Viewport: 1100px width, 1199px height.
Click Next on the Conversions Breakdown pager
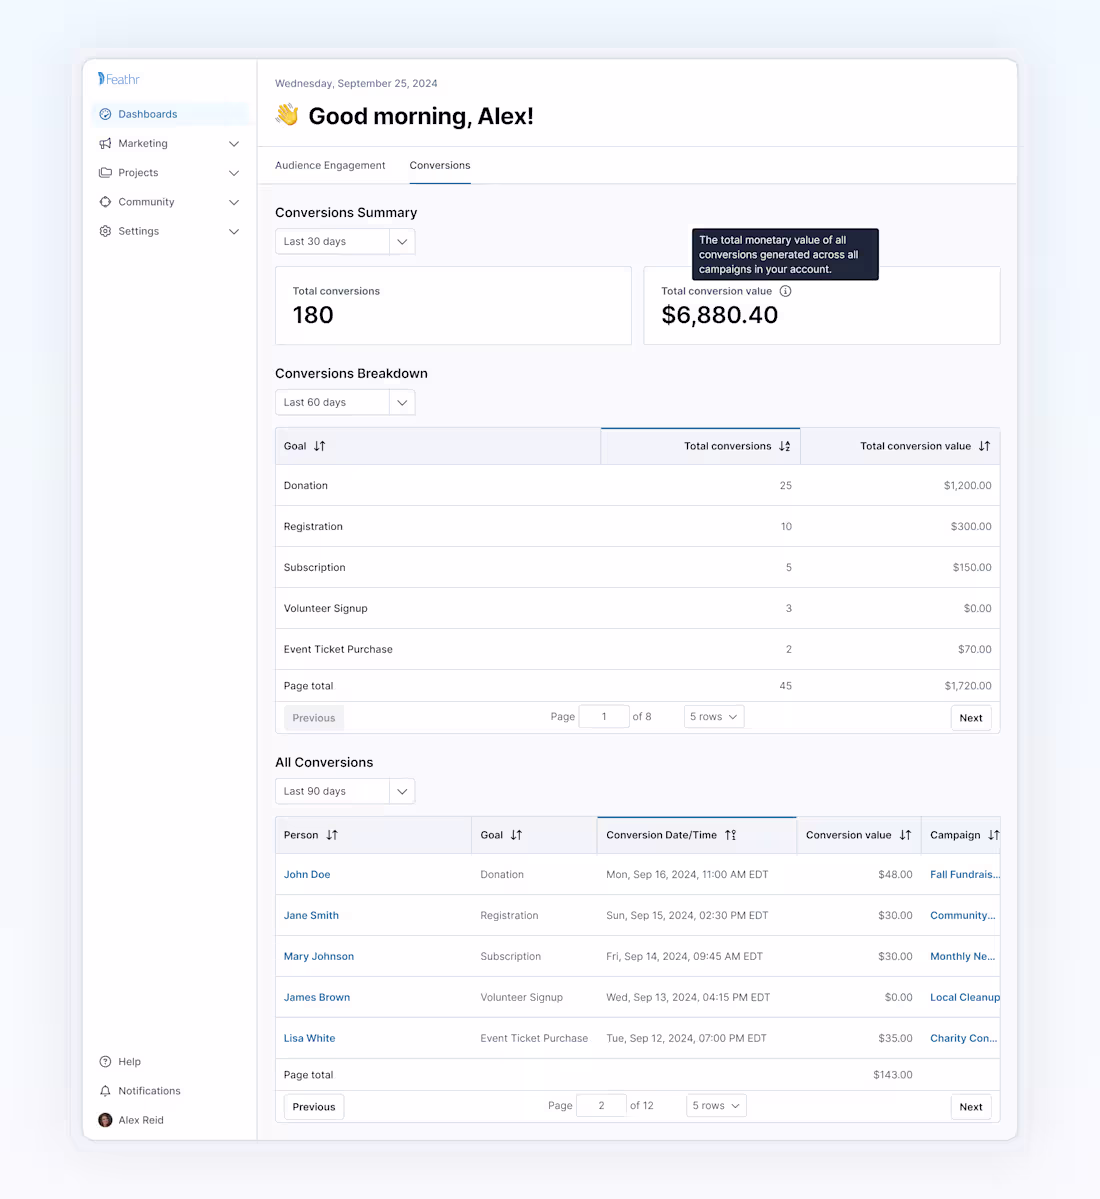pyautogui.click(x=970, y=717)
